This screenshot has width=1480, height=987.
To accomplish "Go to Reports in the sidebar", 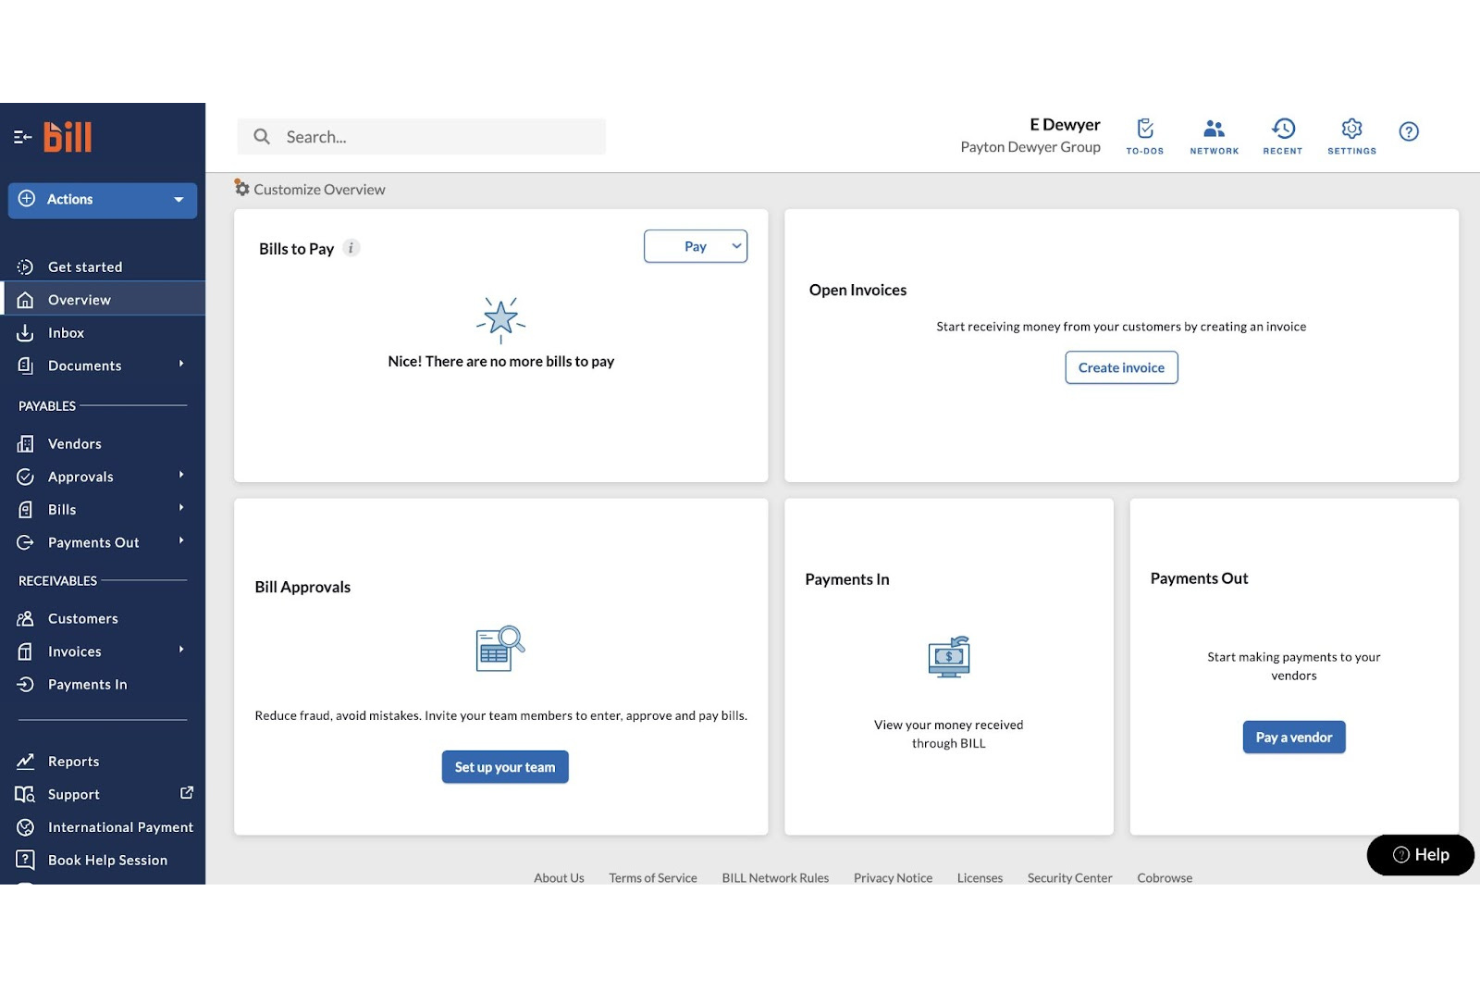I will (71, 761).
